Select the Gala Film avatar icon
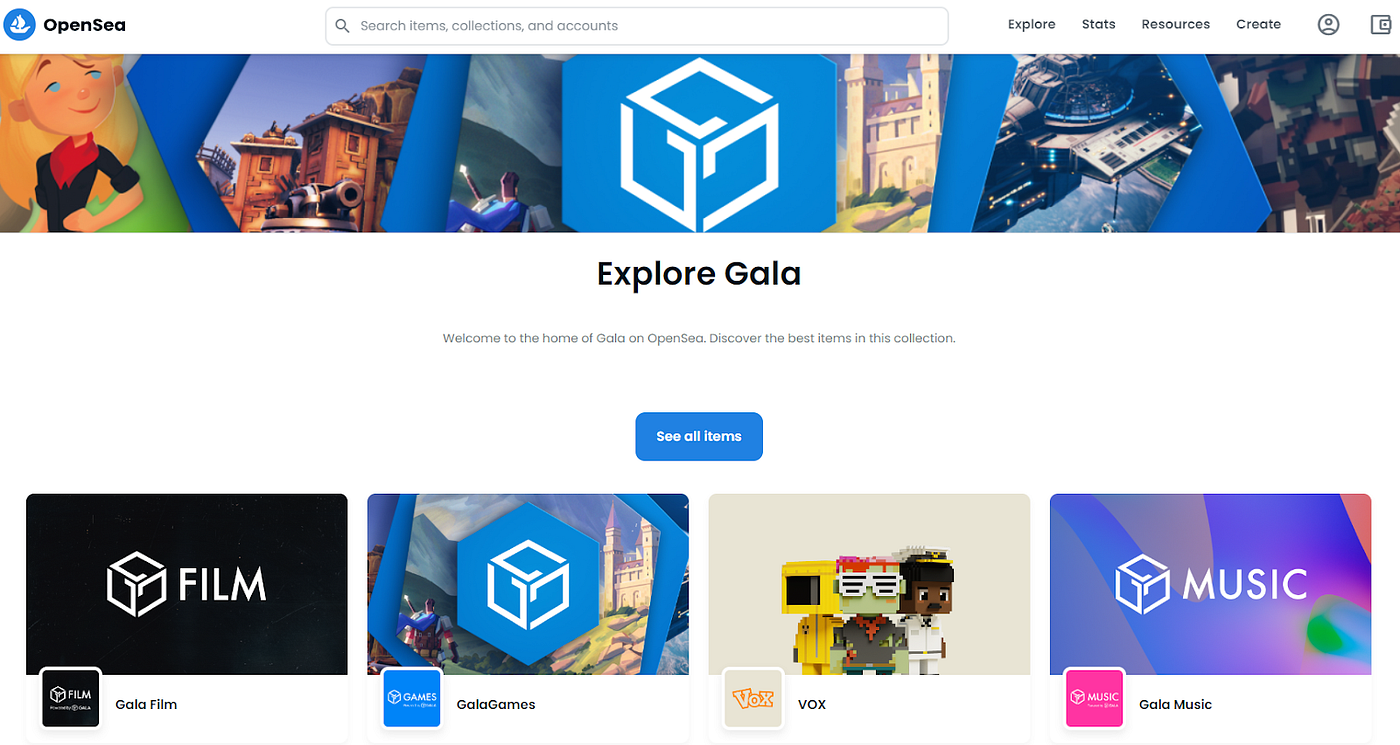The width and height of the screenshot is (1400, 745). pos(71,698)
